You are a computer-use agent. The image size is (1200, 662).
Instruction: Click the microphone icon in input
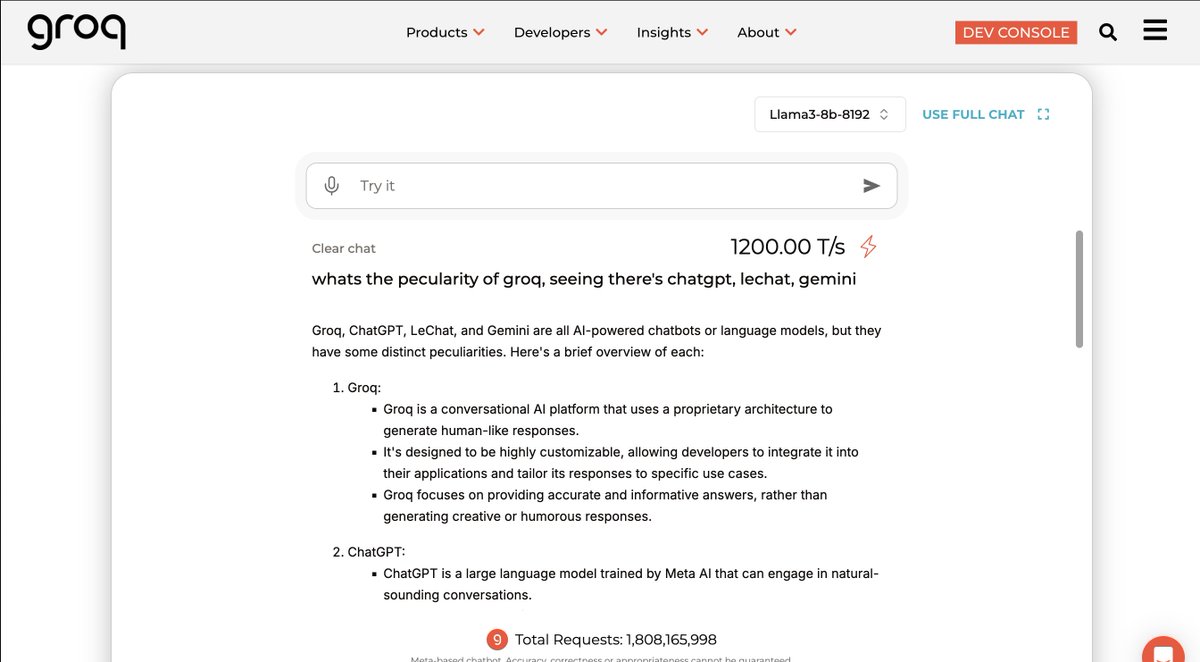tap(332, 185)
